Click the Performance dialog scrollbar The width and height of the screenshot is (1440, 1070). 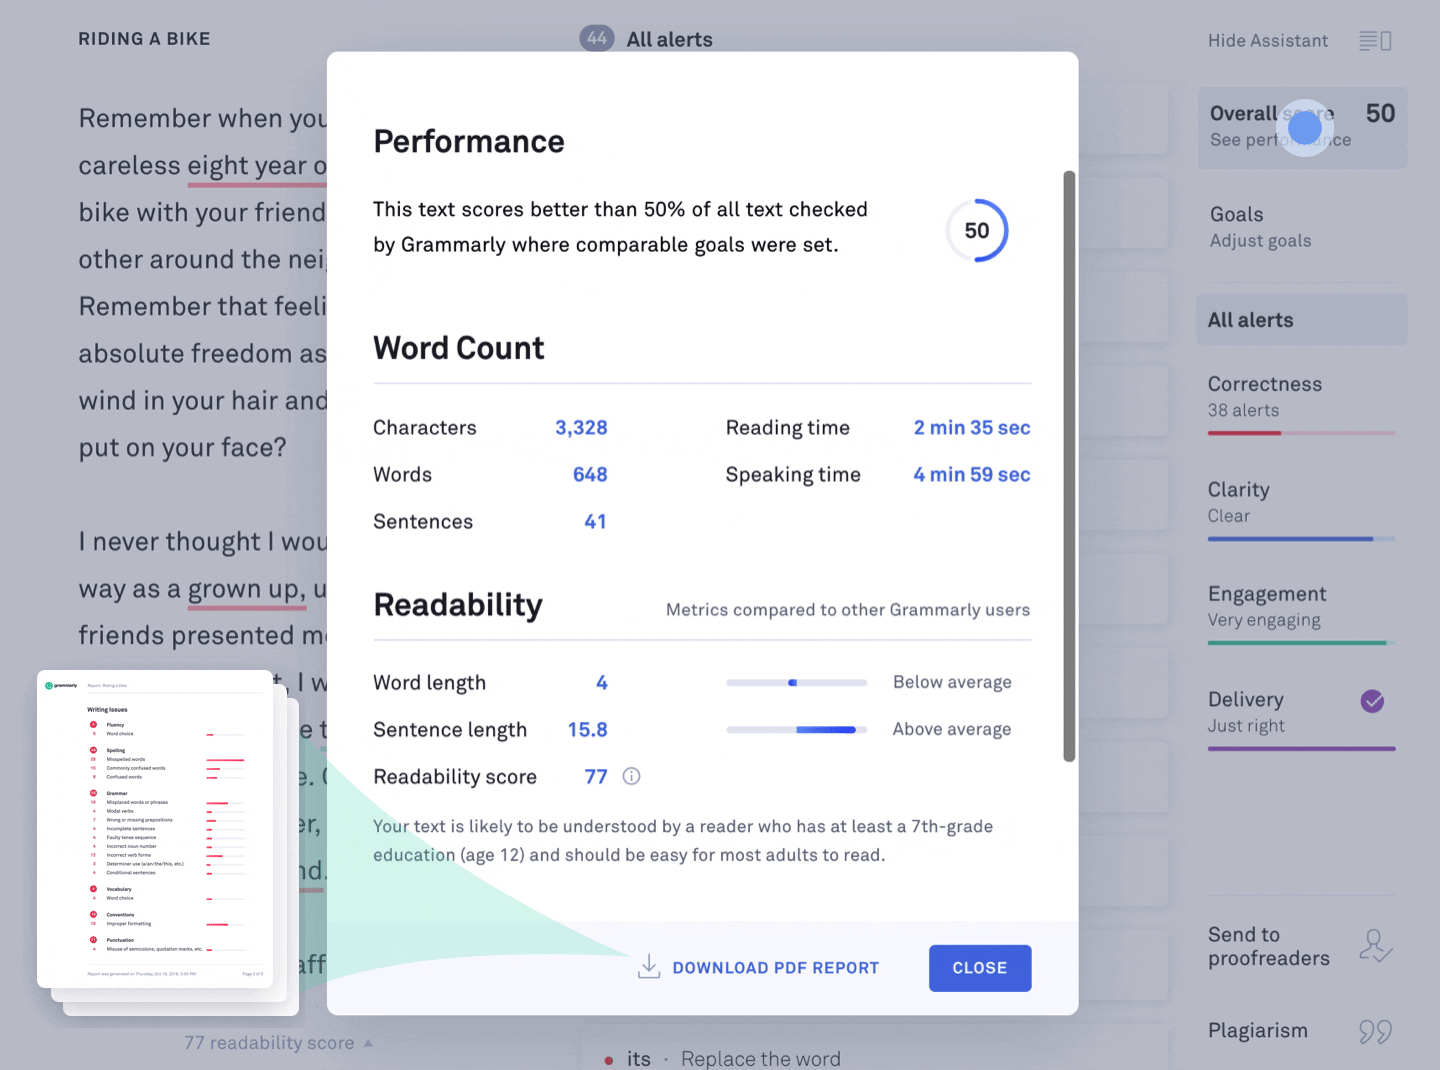coord(1069,465)
